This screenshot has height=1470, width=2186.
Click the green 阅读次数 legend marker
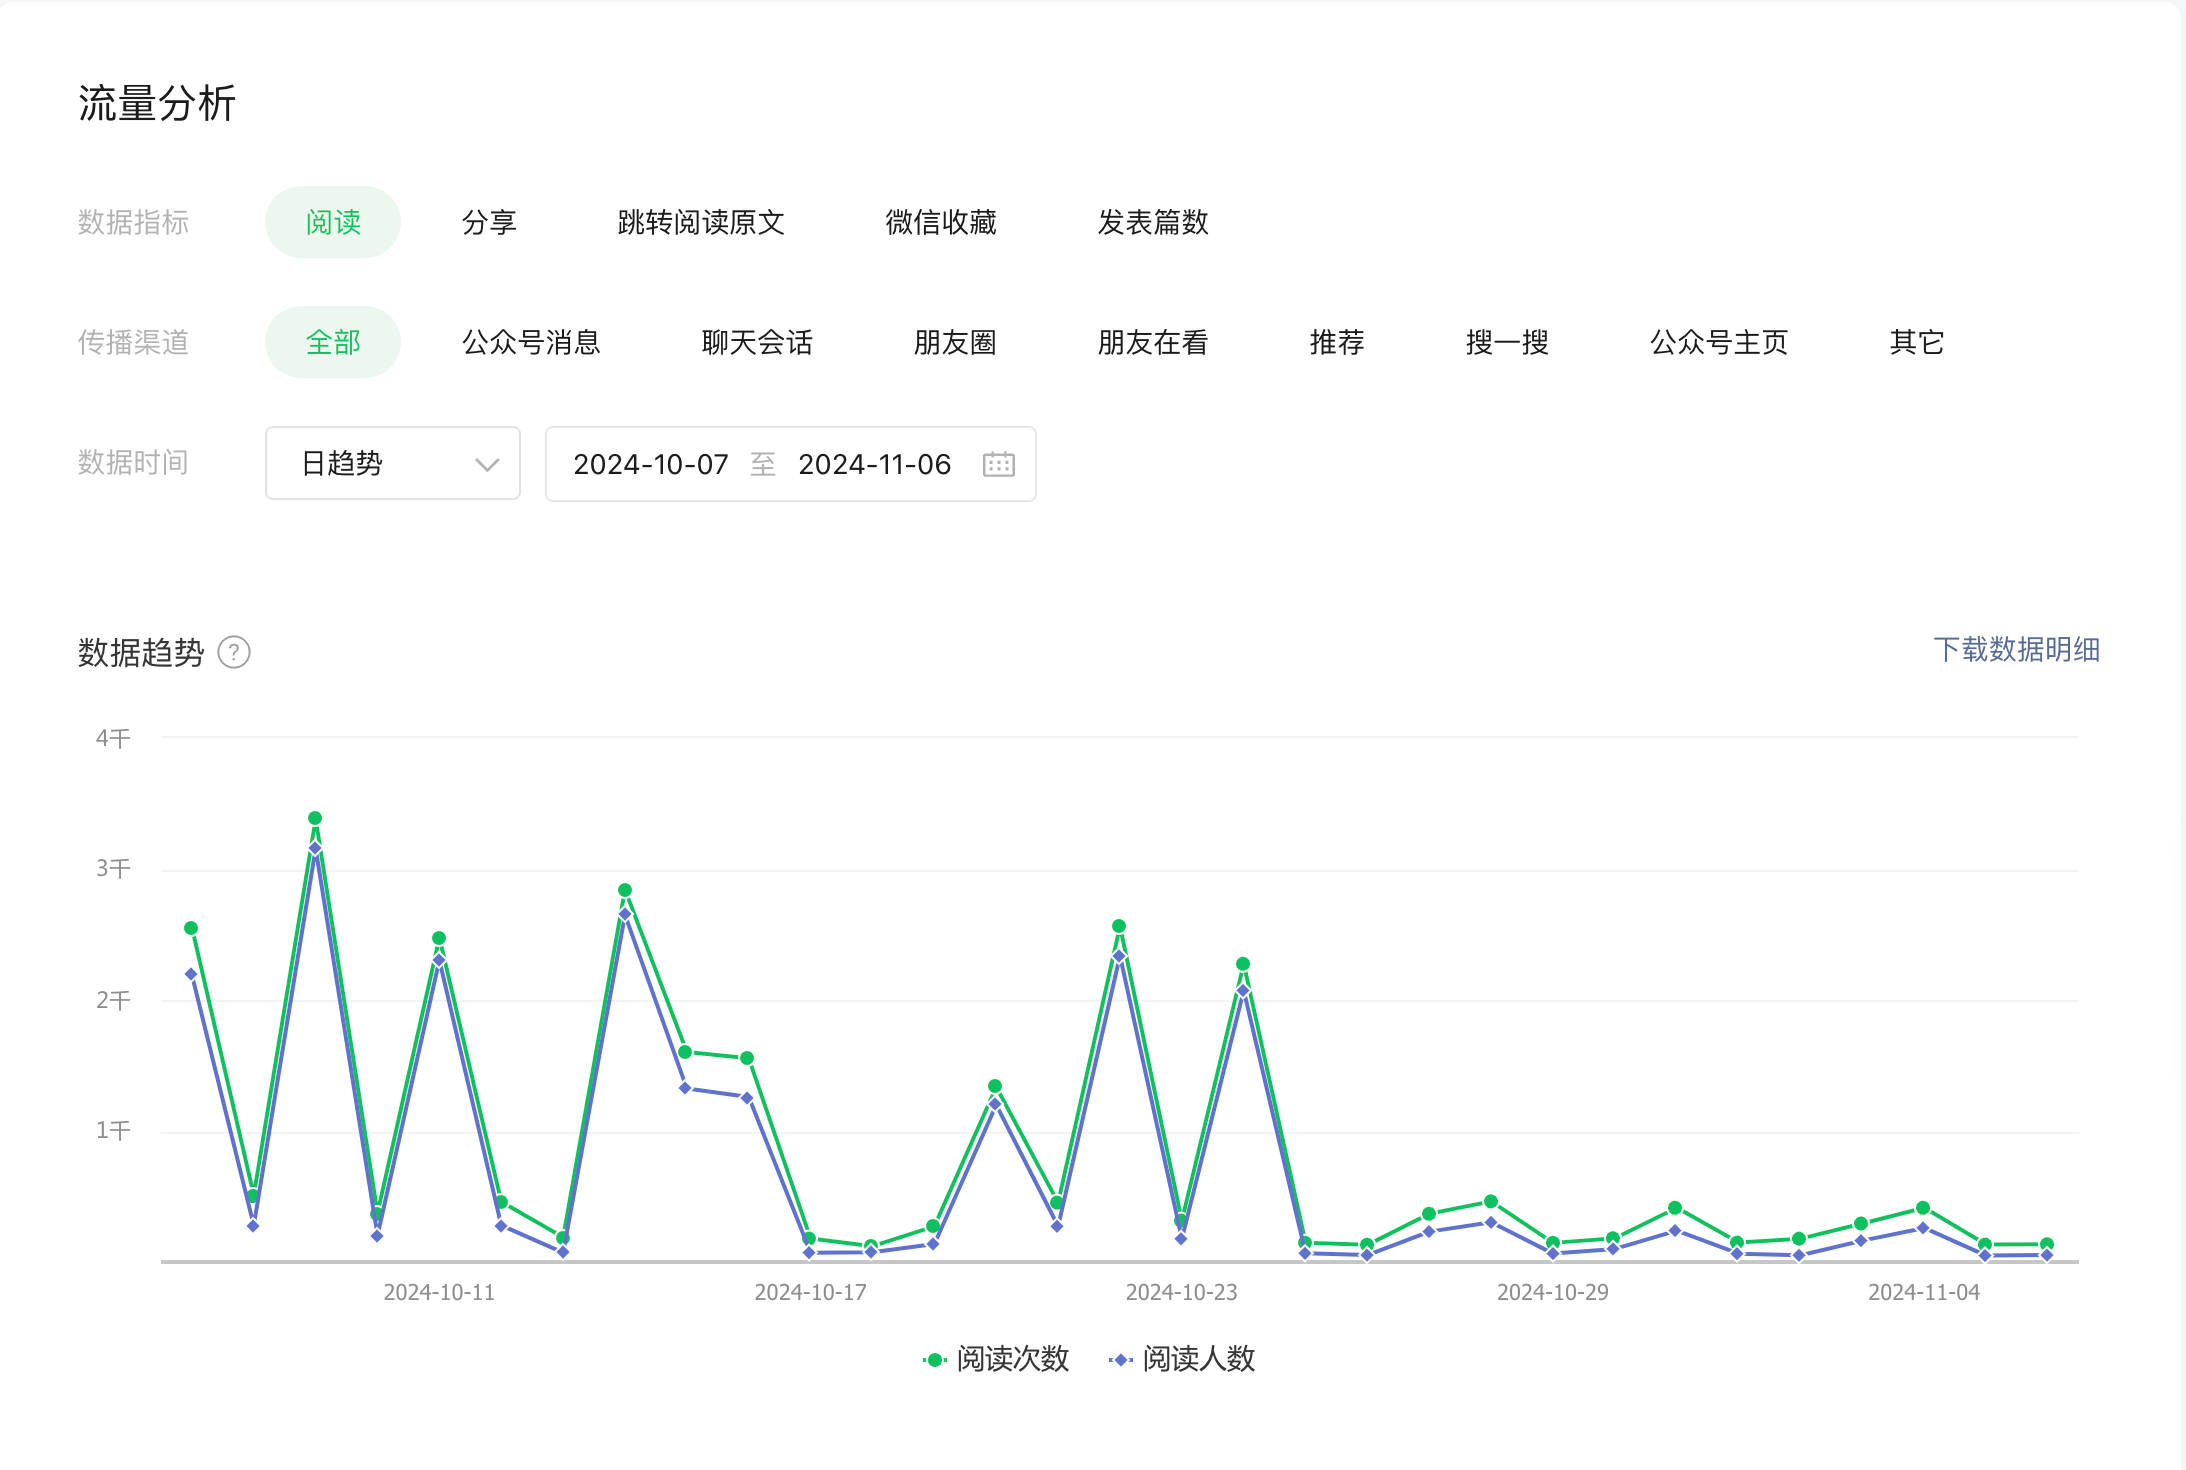[x=934, y=1360]
